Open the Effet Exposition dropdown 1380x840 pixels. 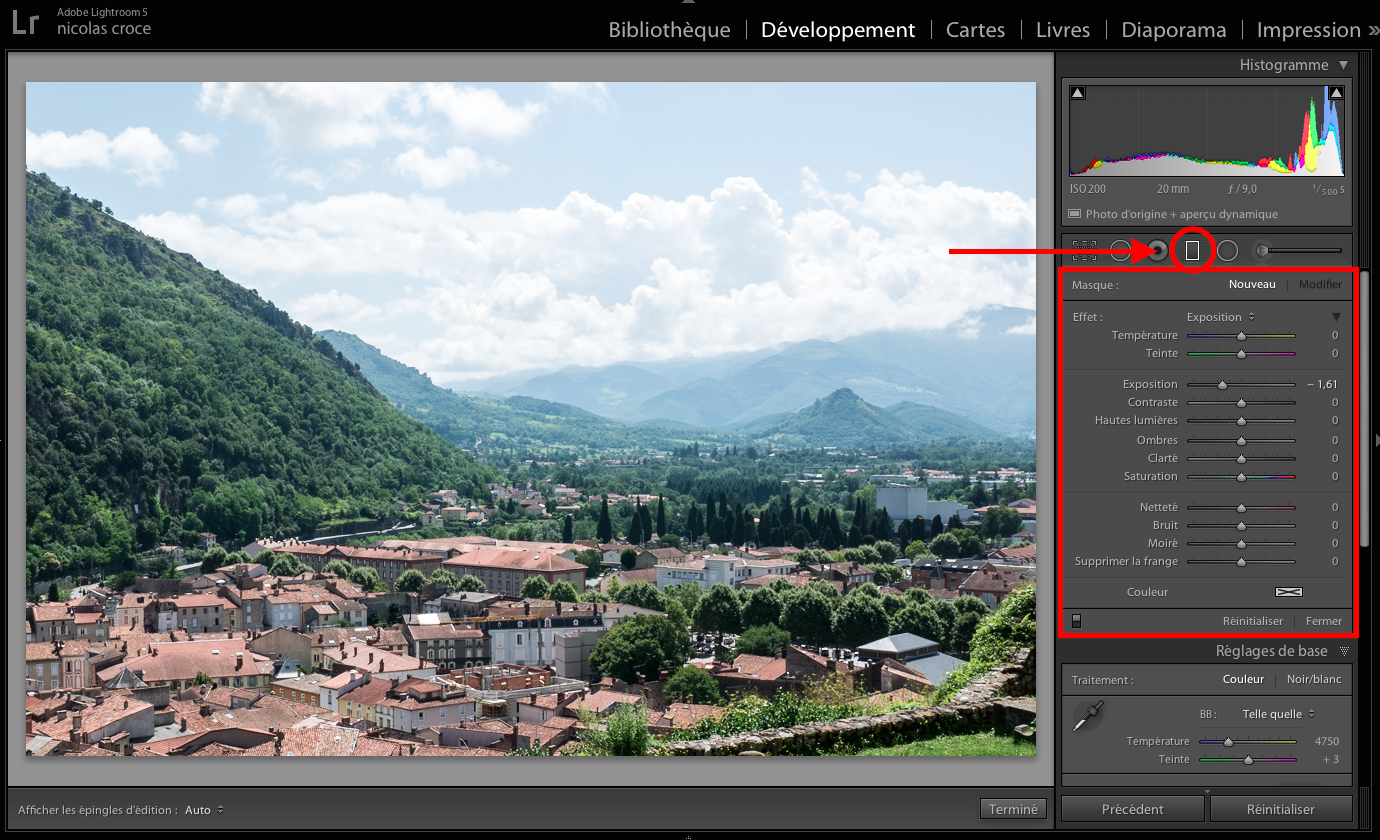click(1219, 316)
